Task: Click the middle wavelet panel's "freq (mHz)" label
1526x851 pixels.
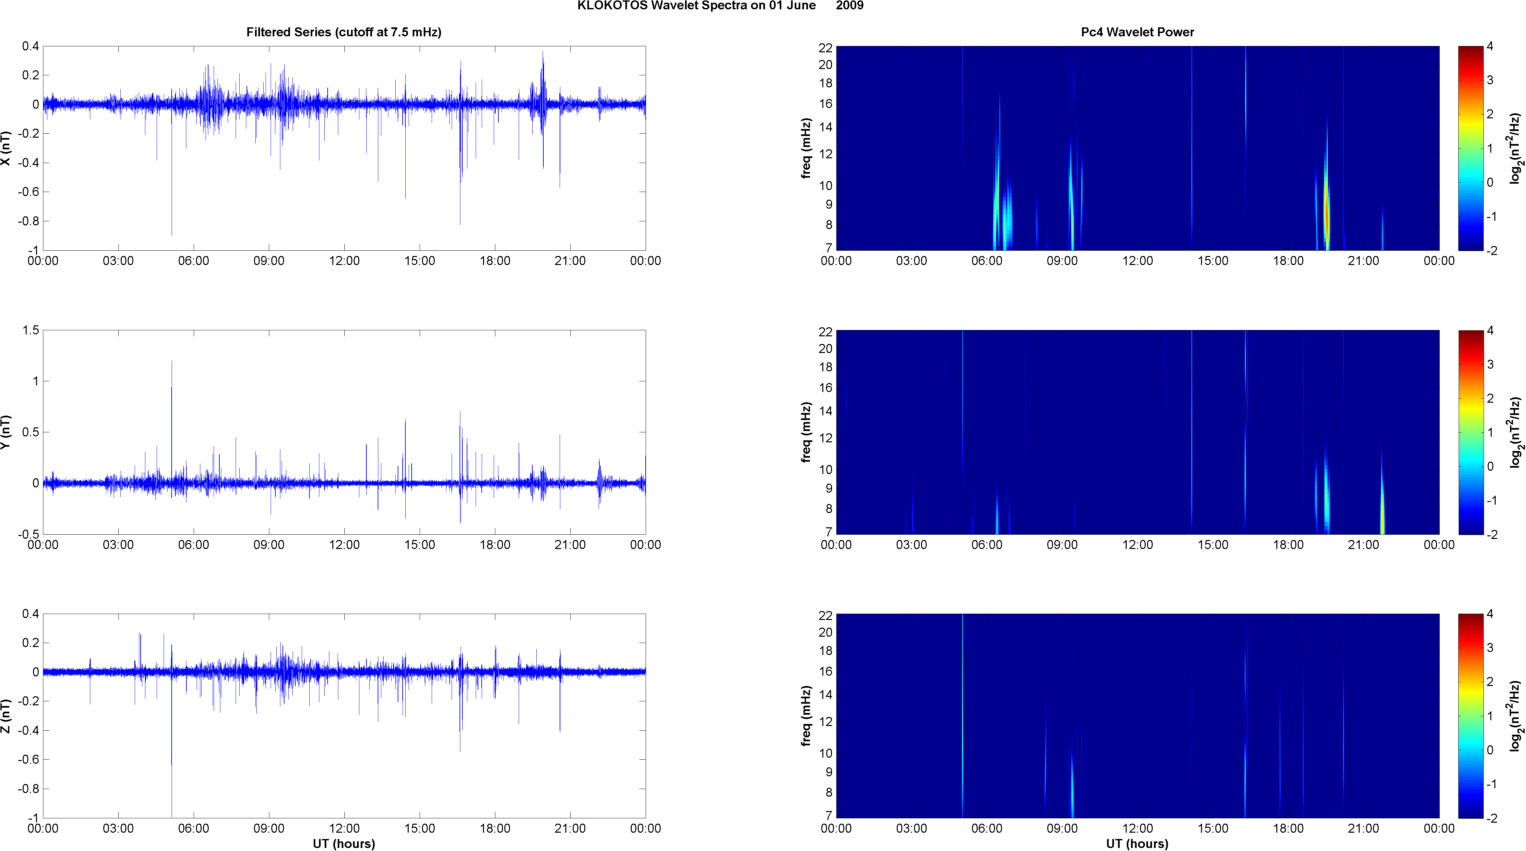Action: pyautogui.click(x=806, y=432)
